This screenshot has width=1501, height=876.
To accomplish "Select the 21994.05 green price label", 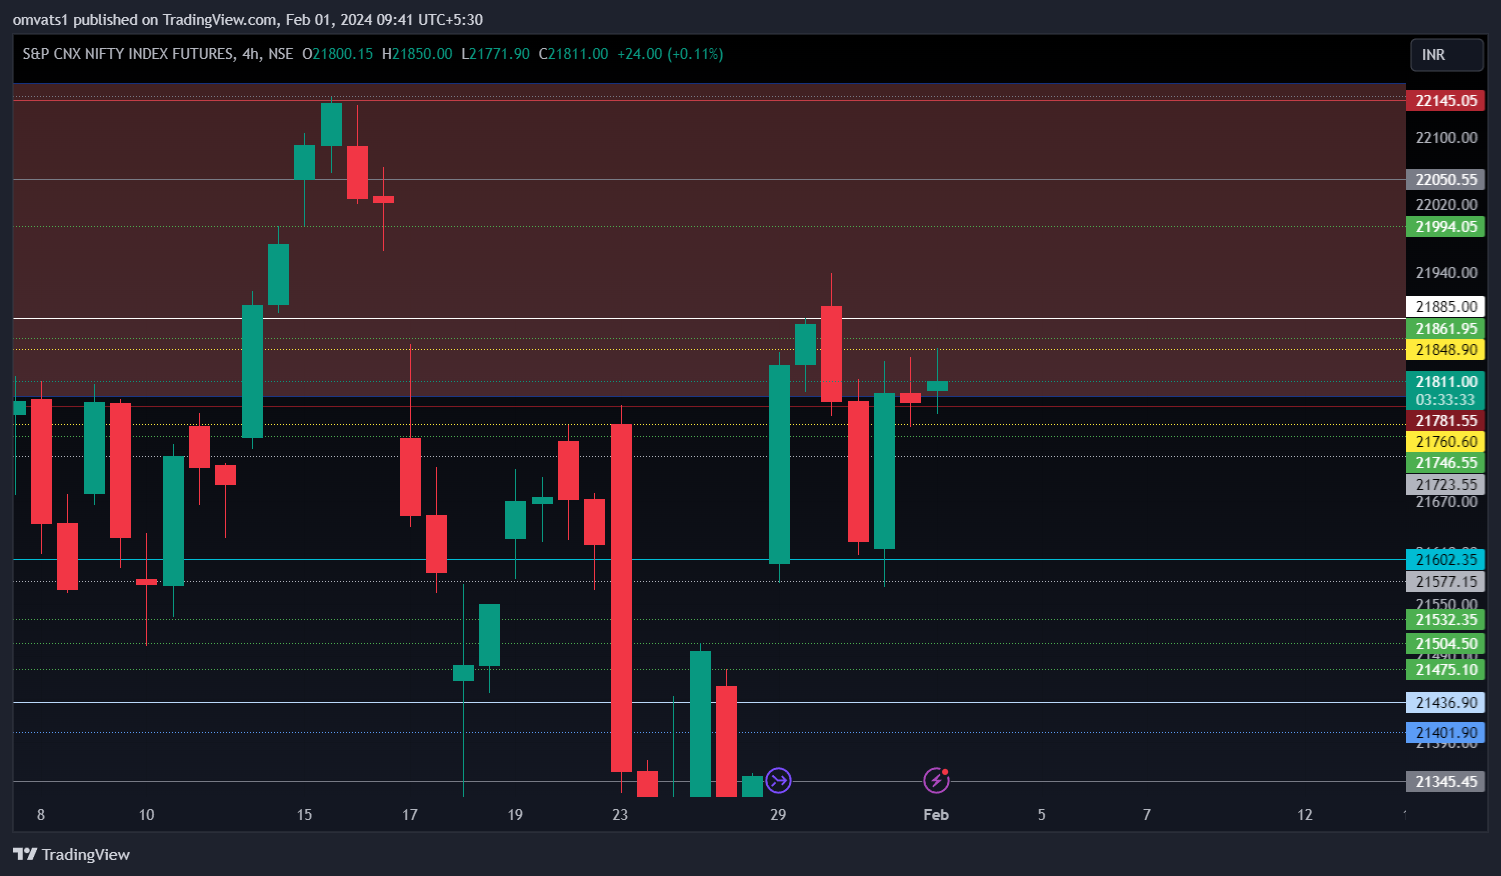I will pyautogui.click(x=1445, y=227).
